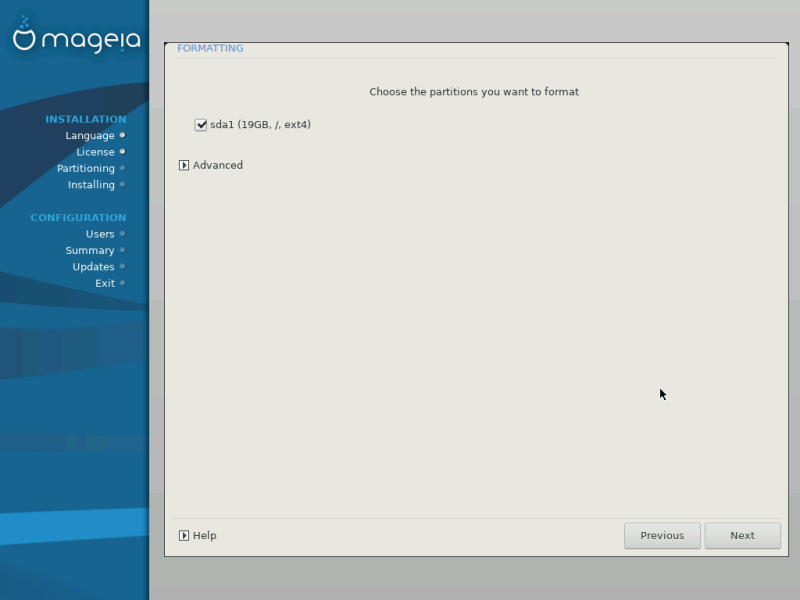Click the status dot beside Updates step
The width and height of the screenshot is (800, 600).
click(x=122, y=267)
